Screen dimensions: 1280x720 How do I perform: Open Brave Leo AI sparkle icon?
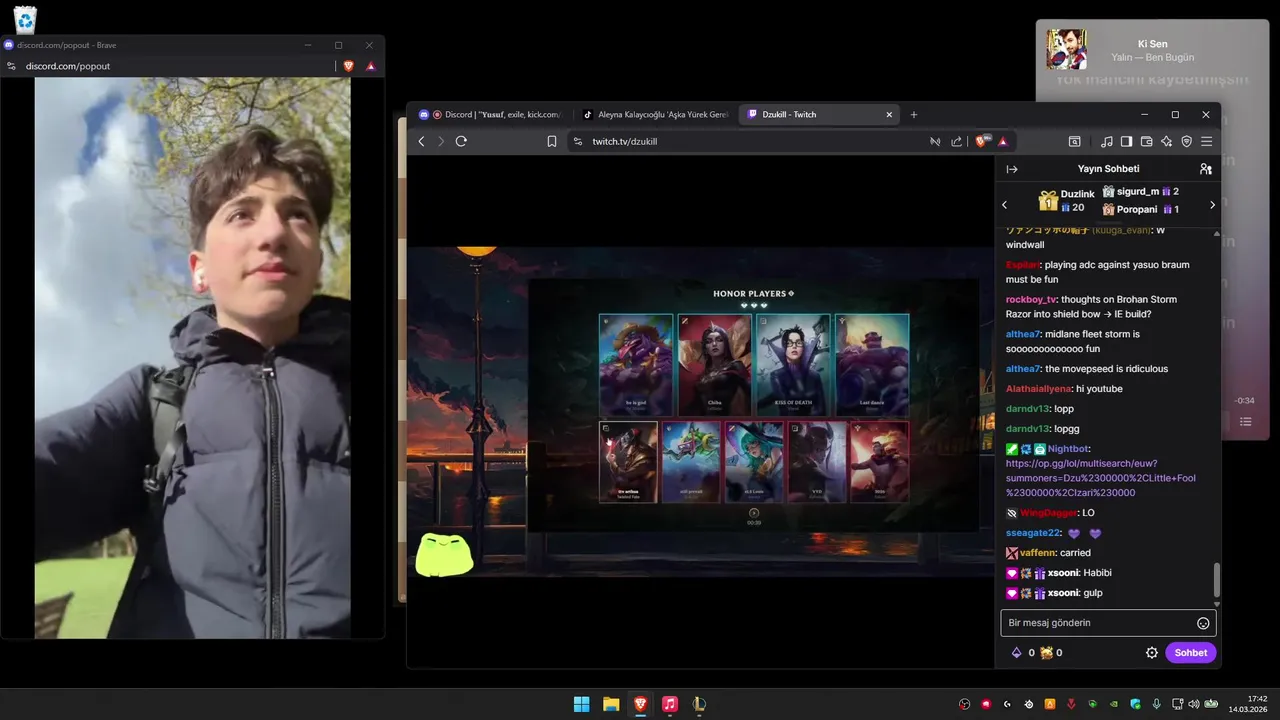(x=1166, y=141)
